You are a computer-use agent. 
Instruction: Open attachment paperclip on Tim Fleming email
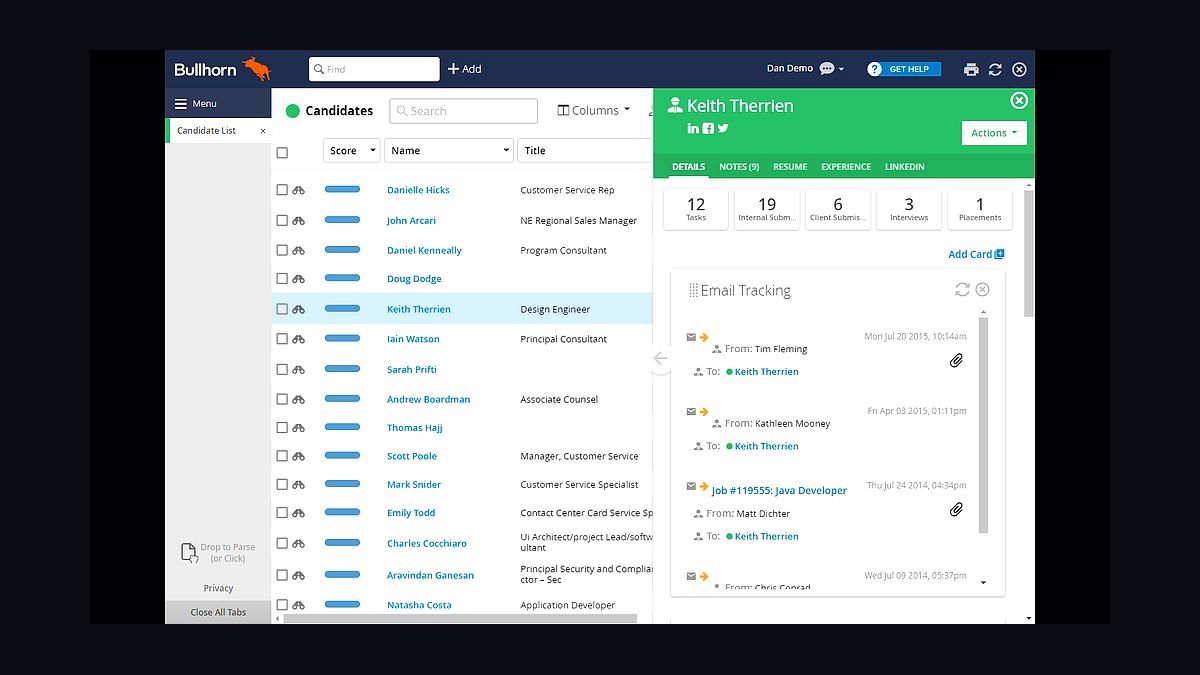[956, 360]
